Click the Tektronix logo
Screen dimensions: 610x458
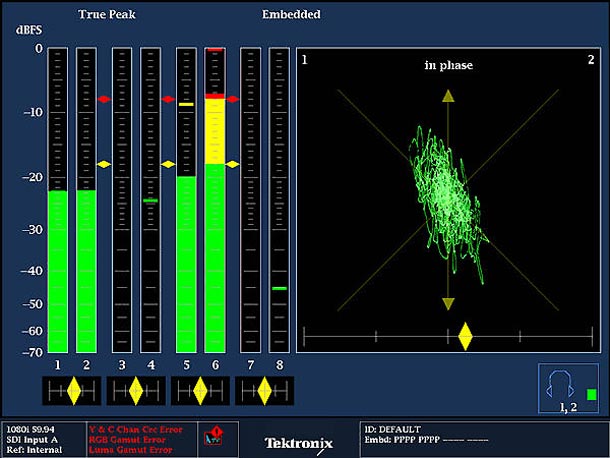pyautogui.click(x=298, y=443)
